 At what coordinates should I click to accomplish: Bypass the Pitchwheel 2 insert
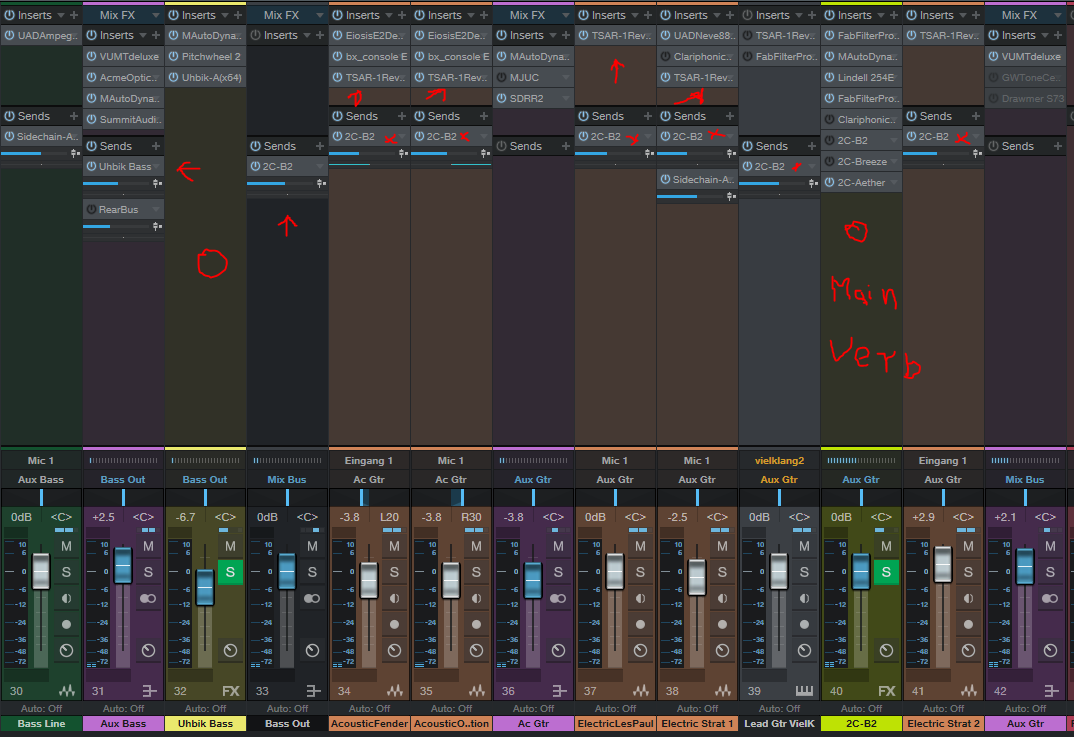point(174,57)
